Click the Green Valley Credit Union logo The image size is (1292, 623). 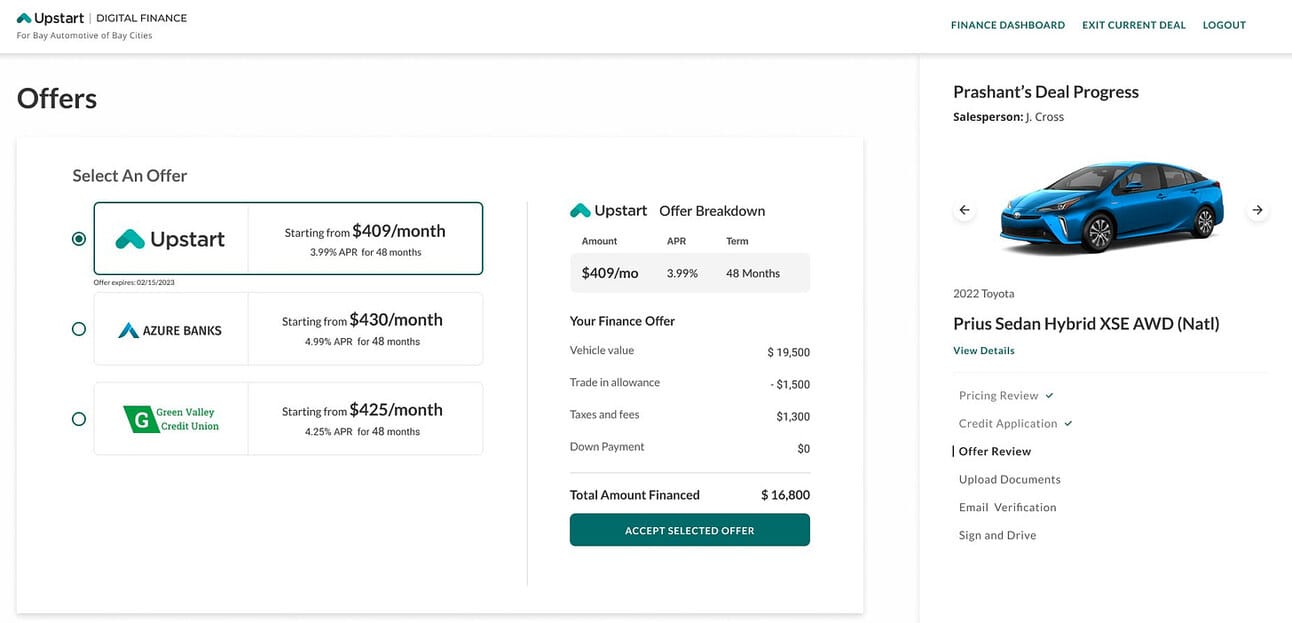point(170,419)
